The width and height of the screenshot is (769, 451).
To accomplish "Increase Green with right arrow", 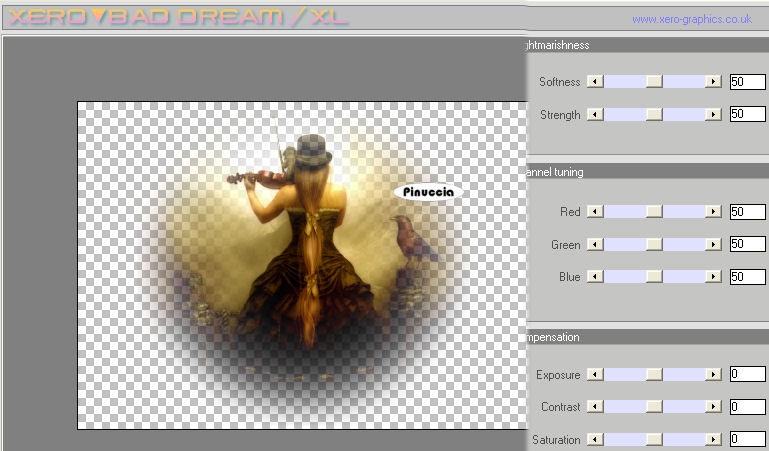I will (713, 244).
